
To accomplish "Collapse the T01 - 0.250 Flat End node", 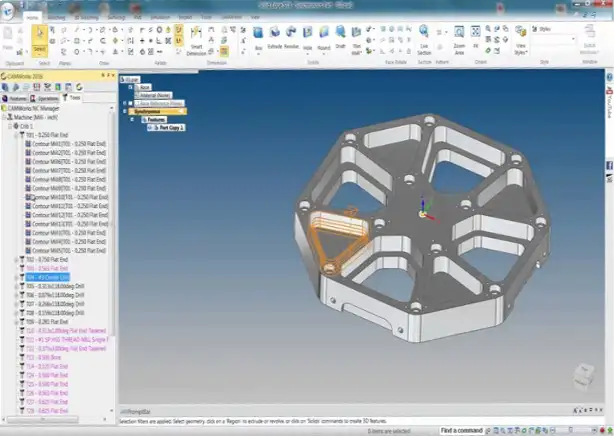I will point(17,135).
